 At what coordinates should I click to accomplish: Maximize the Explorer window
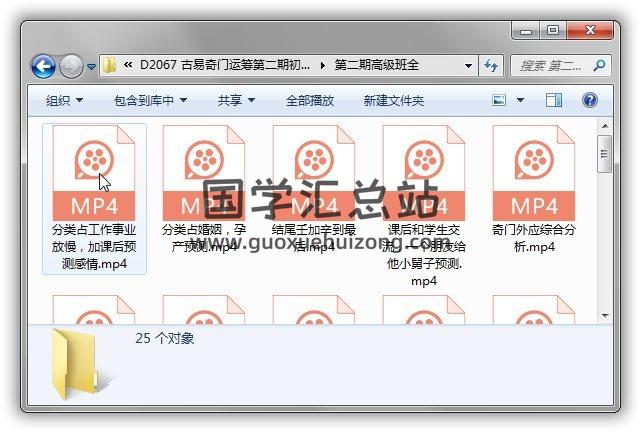point(553,30)
